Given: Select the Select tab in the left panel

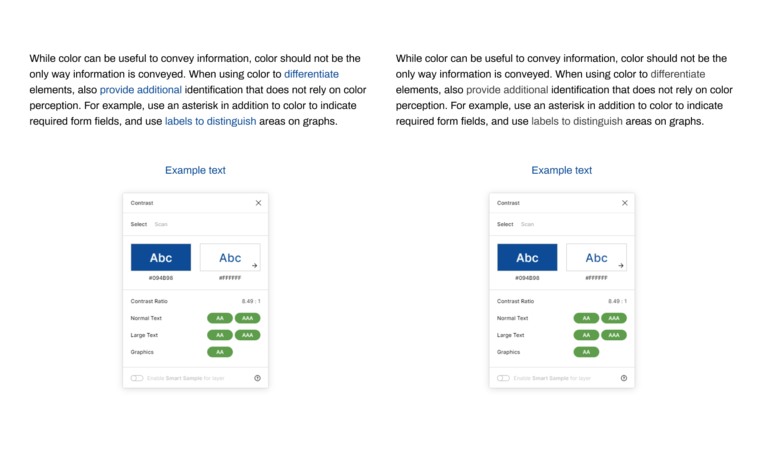Looking at the screenshot, I should coord(139,225).
